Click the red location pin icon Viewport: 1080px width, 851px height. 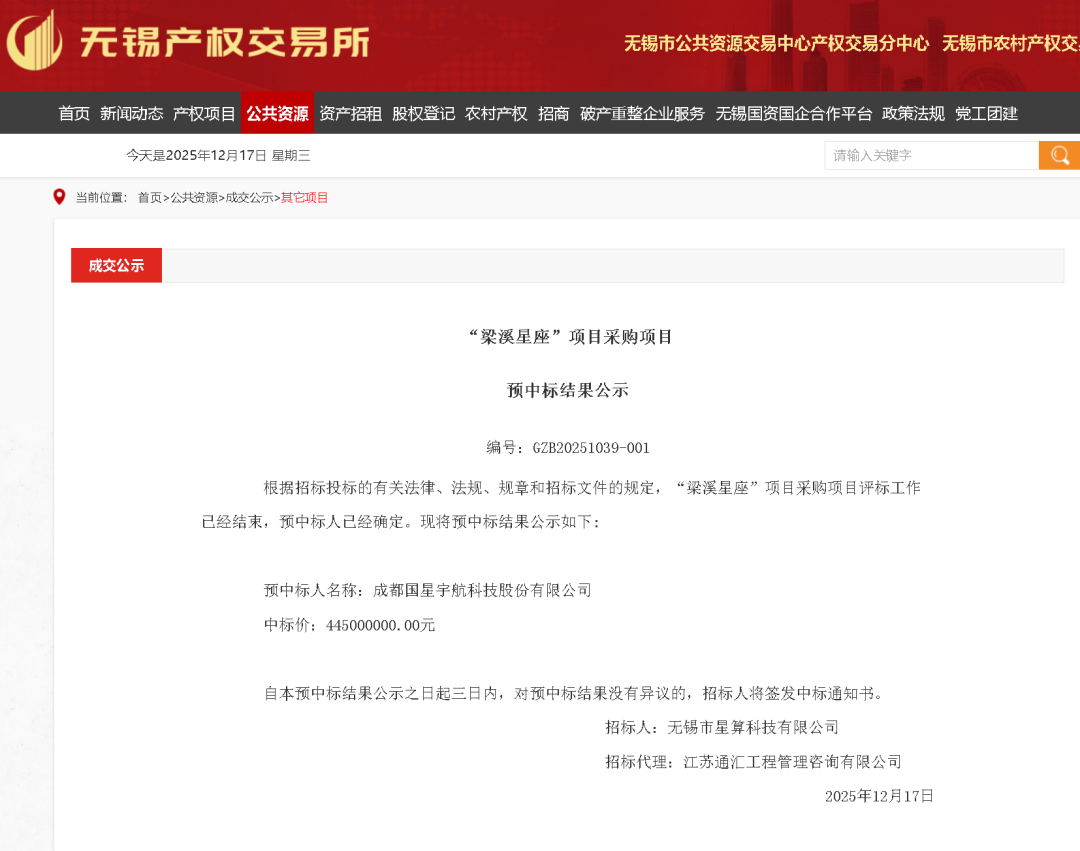click(59, 197)
